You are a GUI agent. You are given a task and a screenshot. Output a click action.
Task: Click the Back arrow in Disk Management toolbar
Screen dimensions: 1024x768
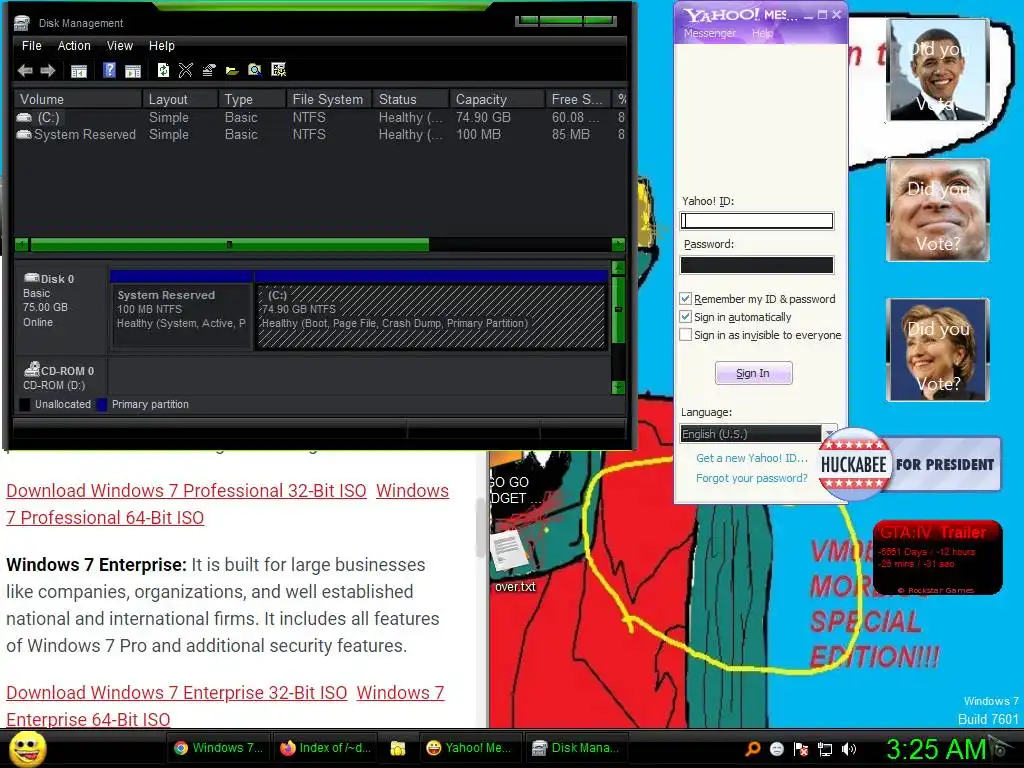(25, 71)
